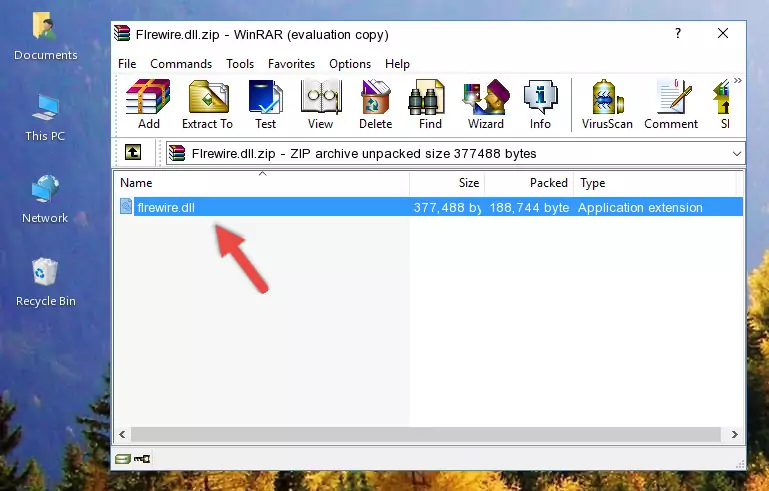769x491 pixels.
Task: Open the Recycle Bin desktop icon
Action: pyautogui.click(x=45, y=282)
